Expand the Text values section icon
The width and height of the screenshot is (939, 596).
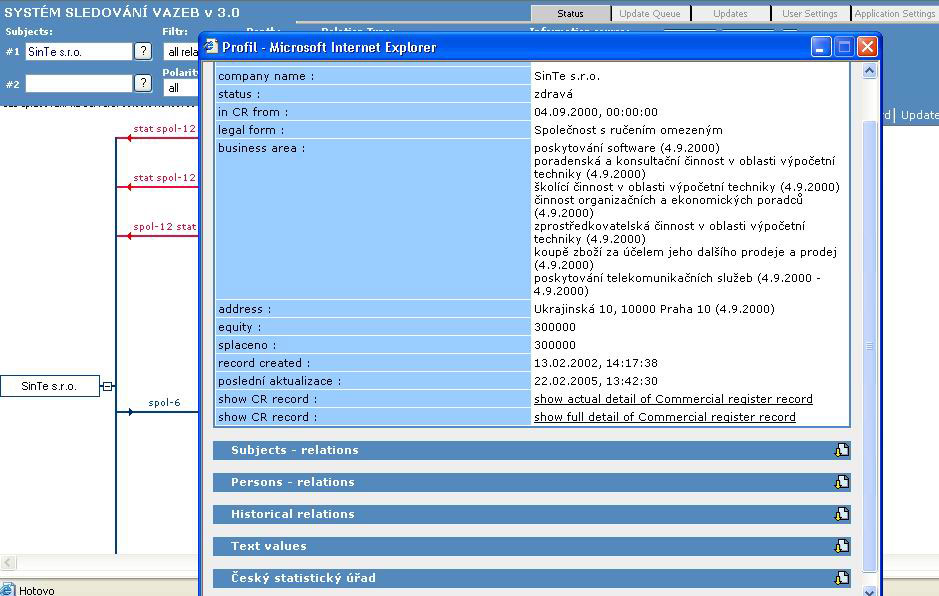(842, 546)
